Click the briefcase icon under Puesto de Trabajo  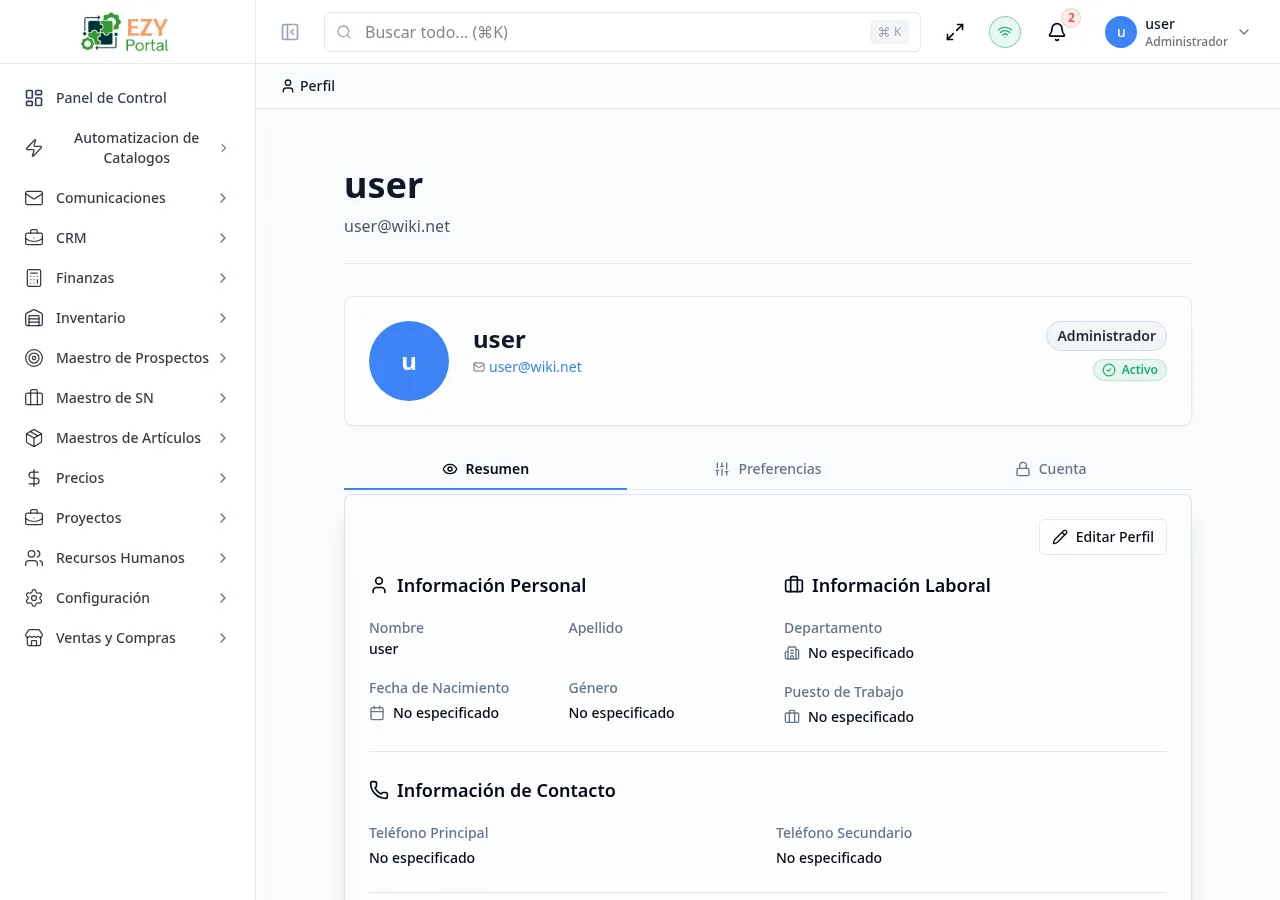pyautogui.click(x=792, y=717)
